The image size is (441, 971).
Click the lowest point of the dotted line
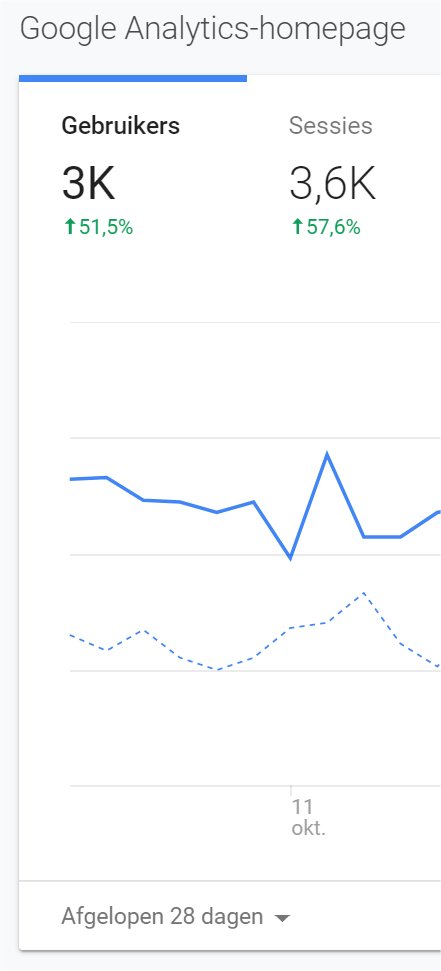[217, 669]
